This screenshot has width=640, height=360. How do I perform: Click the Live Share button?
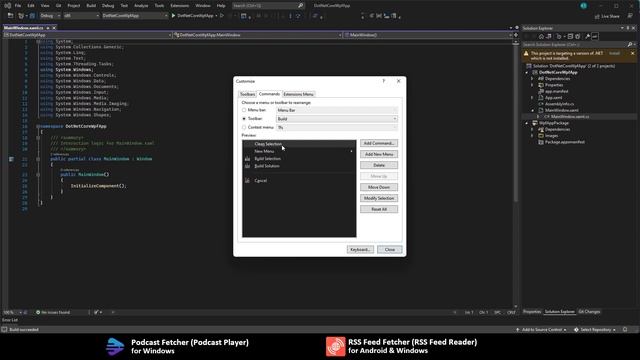pos(607,16)
